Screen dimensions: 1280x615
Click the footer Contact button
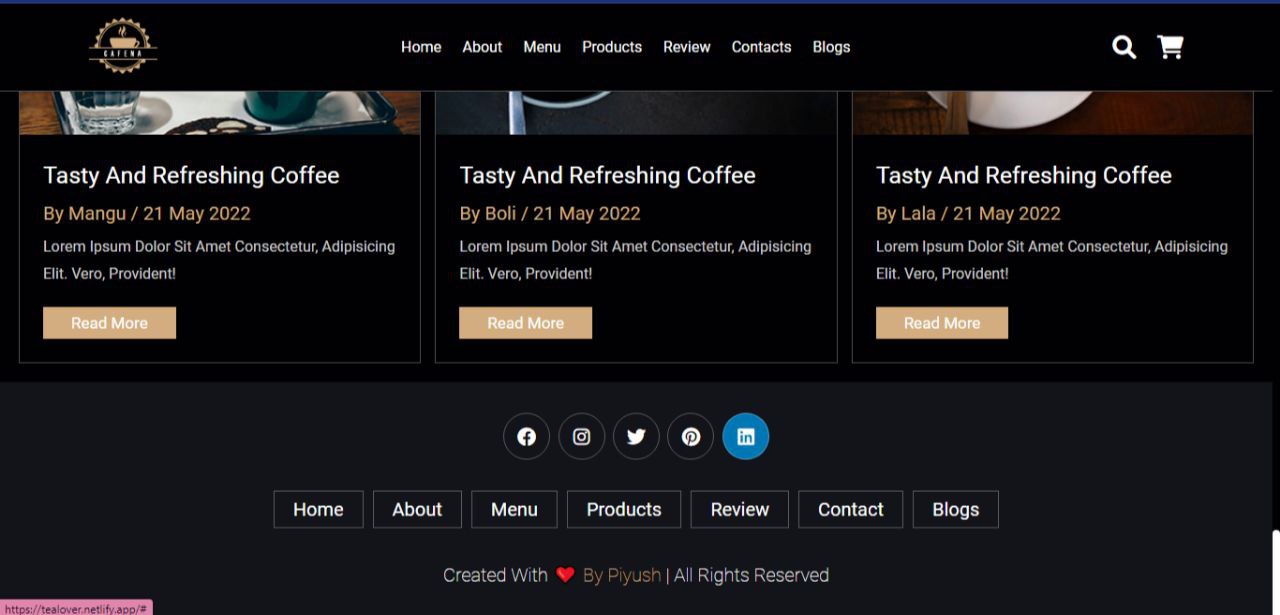pos(851,509)
